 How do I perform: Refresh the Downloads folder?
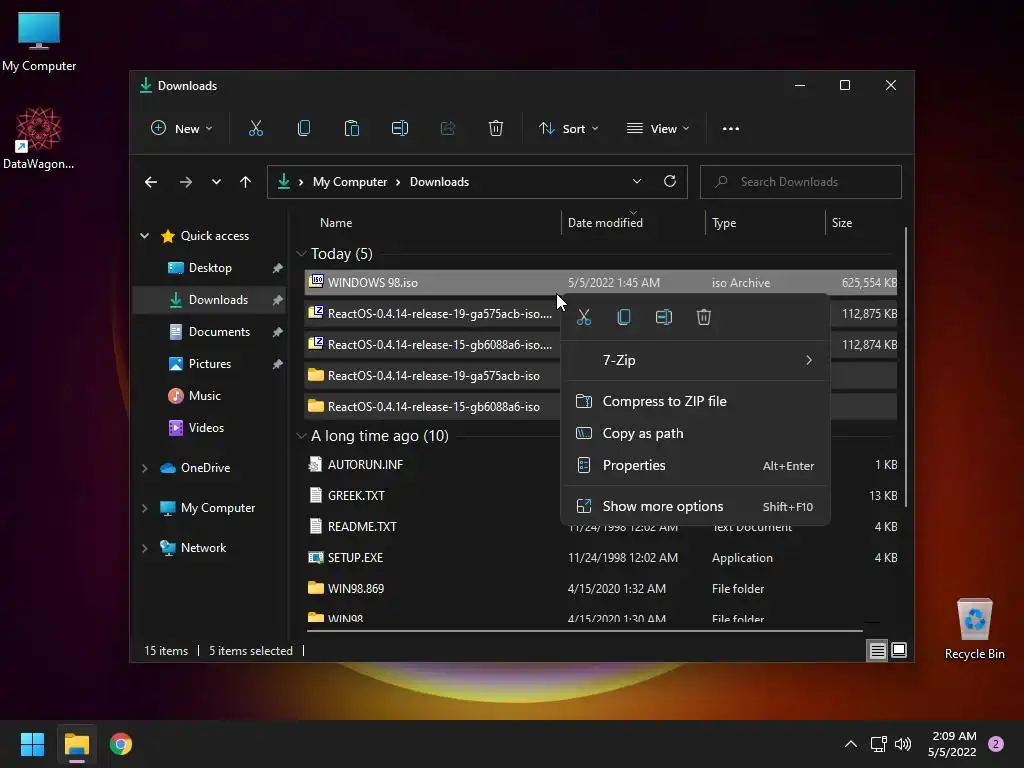tap(670, 182)
